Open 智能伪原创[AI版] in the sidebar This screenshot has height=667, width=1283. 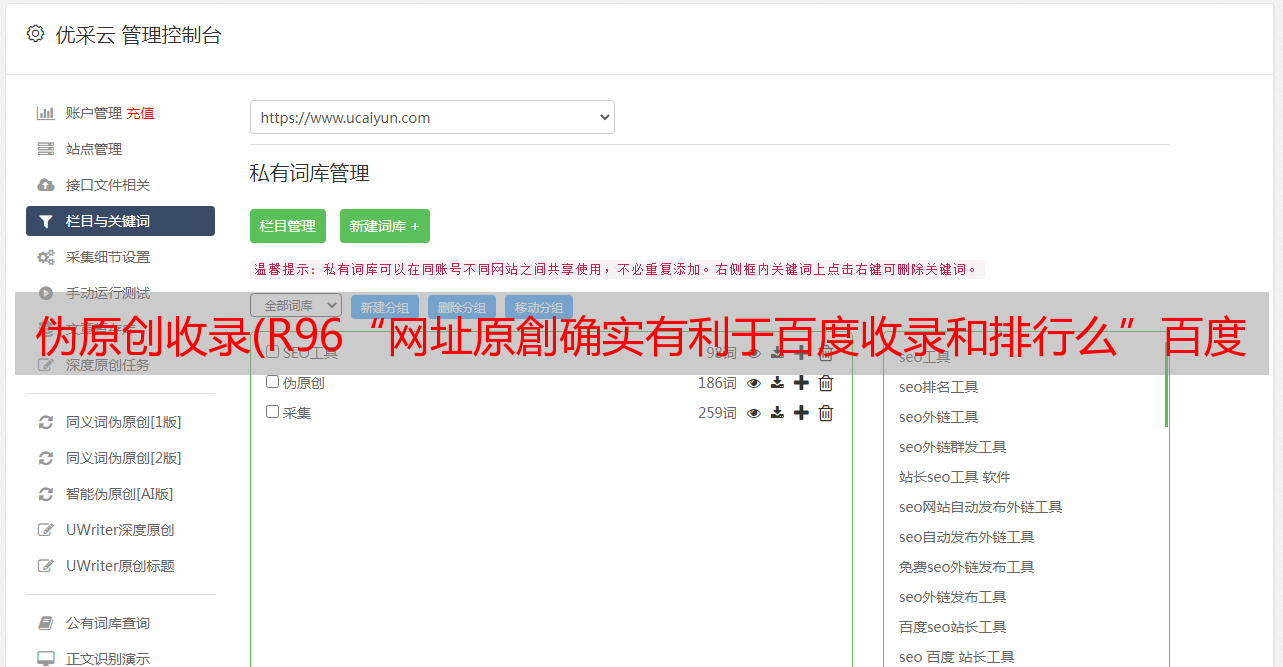coord(120,494)
